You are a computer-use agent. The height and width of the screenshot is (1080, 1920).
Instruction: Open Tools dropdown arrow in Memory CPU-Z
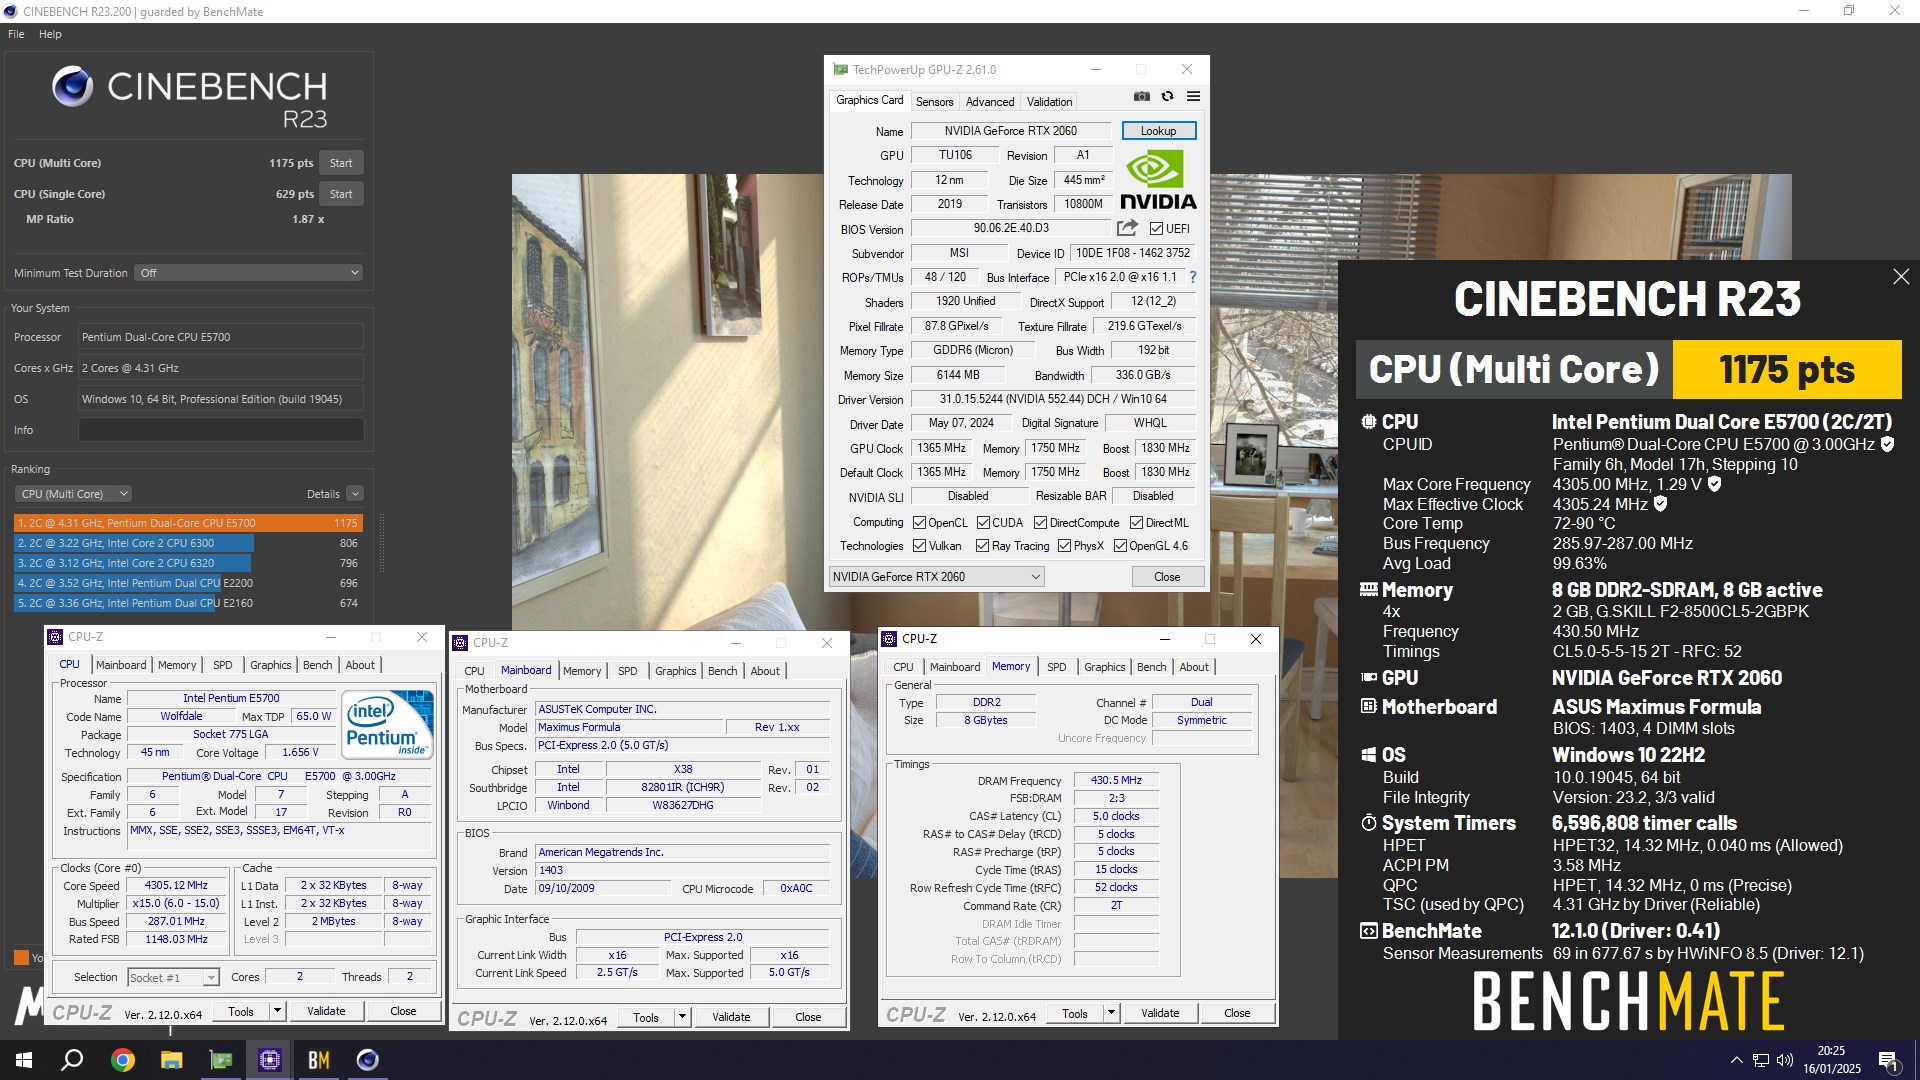(1111, 1013)
